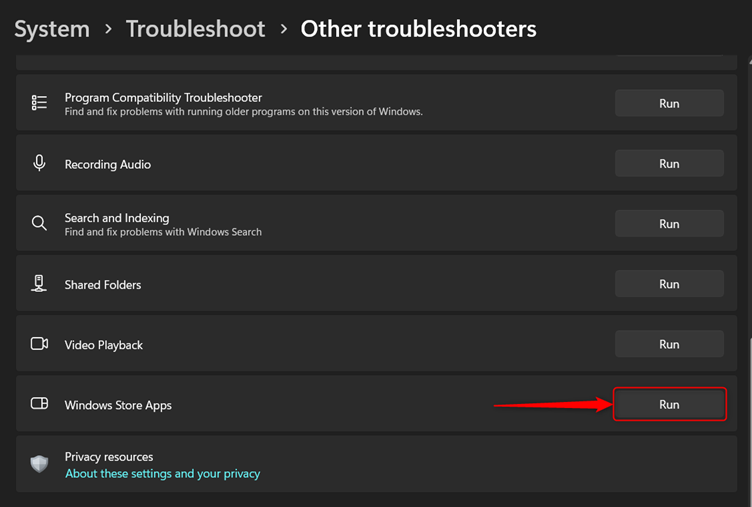Run the Program Compatibility Troubleshooter
Image resolution: width=752 pixels, height=507 pixels.
click(x=669, y=103)
